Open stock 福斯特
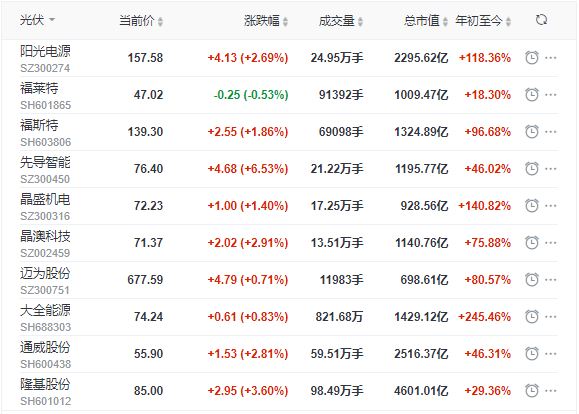 [x=39, y=125]
